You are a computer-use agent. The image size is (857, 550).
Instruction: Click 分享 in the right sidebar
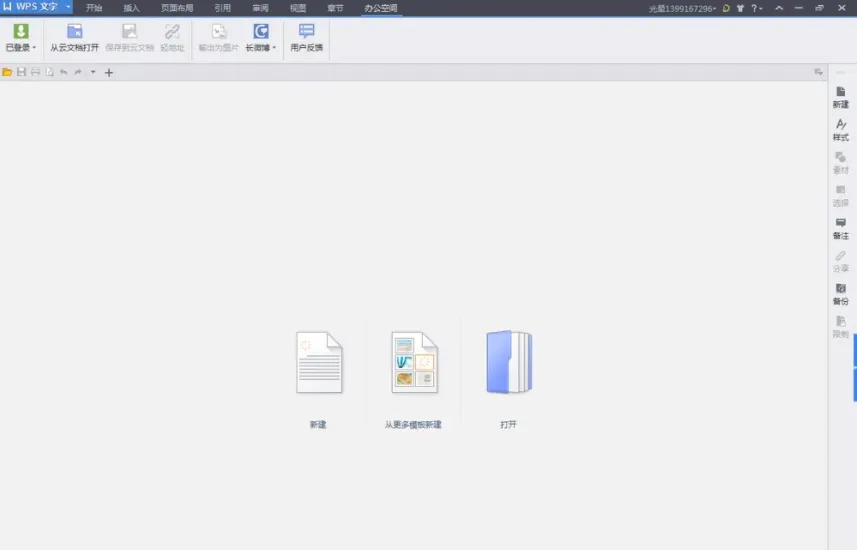tap(841, 261)
